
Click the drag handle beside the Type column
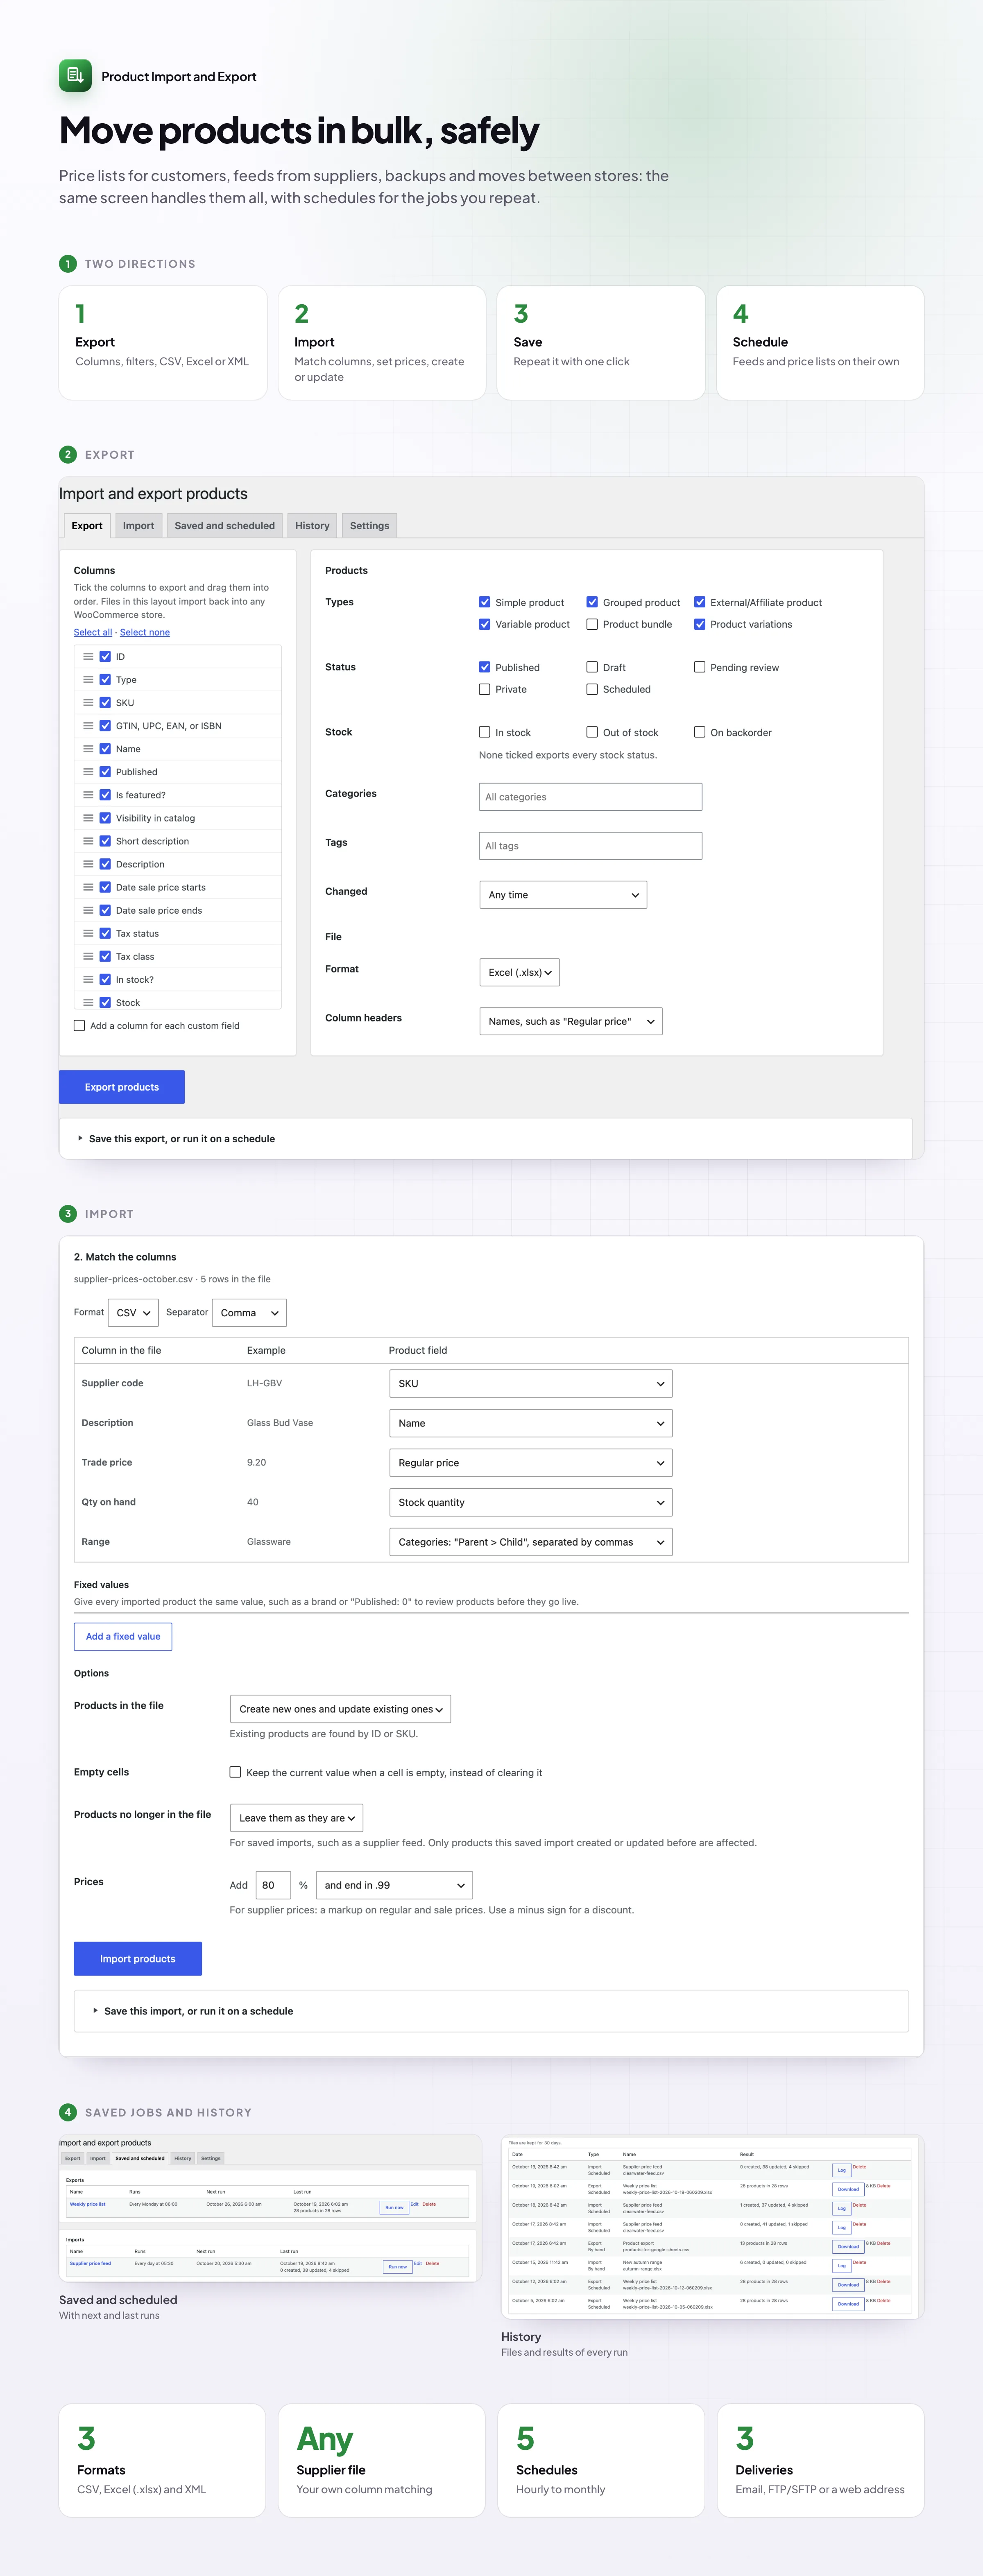(x=88, y=680)
